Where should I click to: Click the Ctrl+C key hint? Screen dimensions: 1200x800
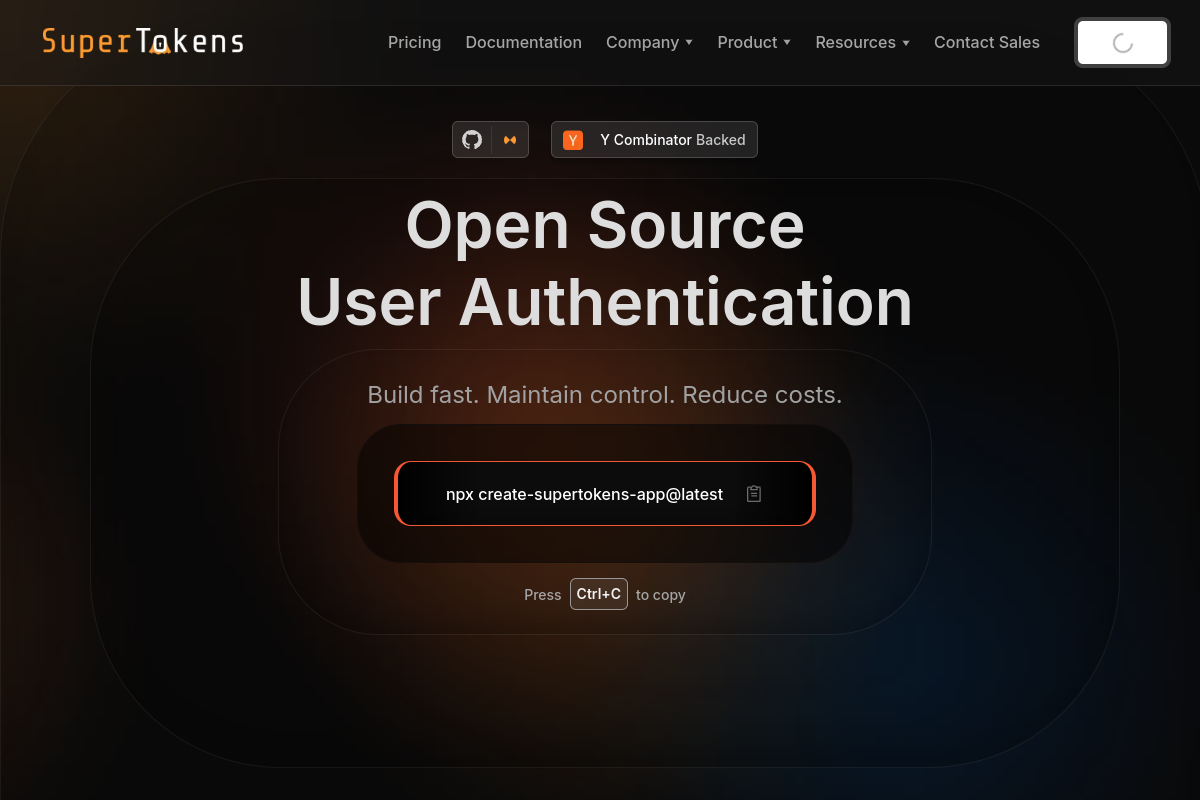[x=599, y=594]
